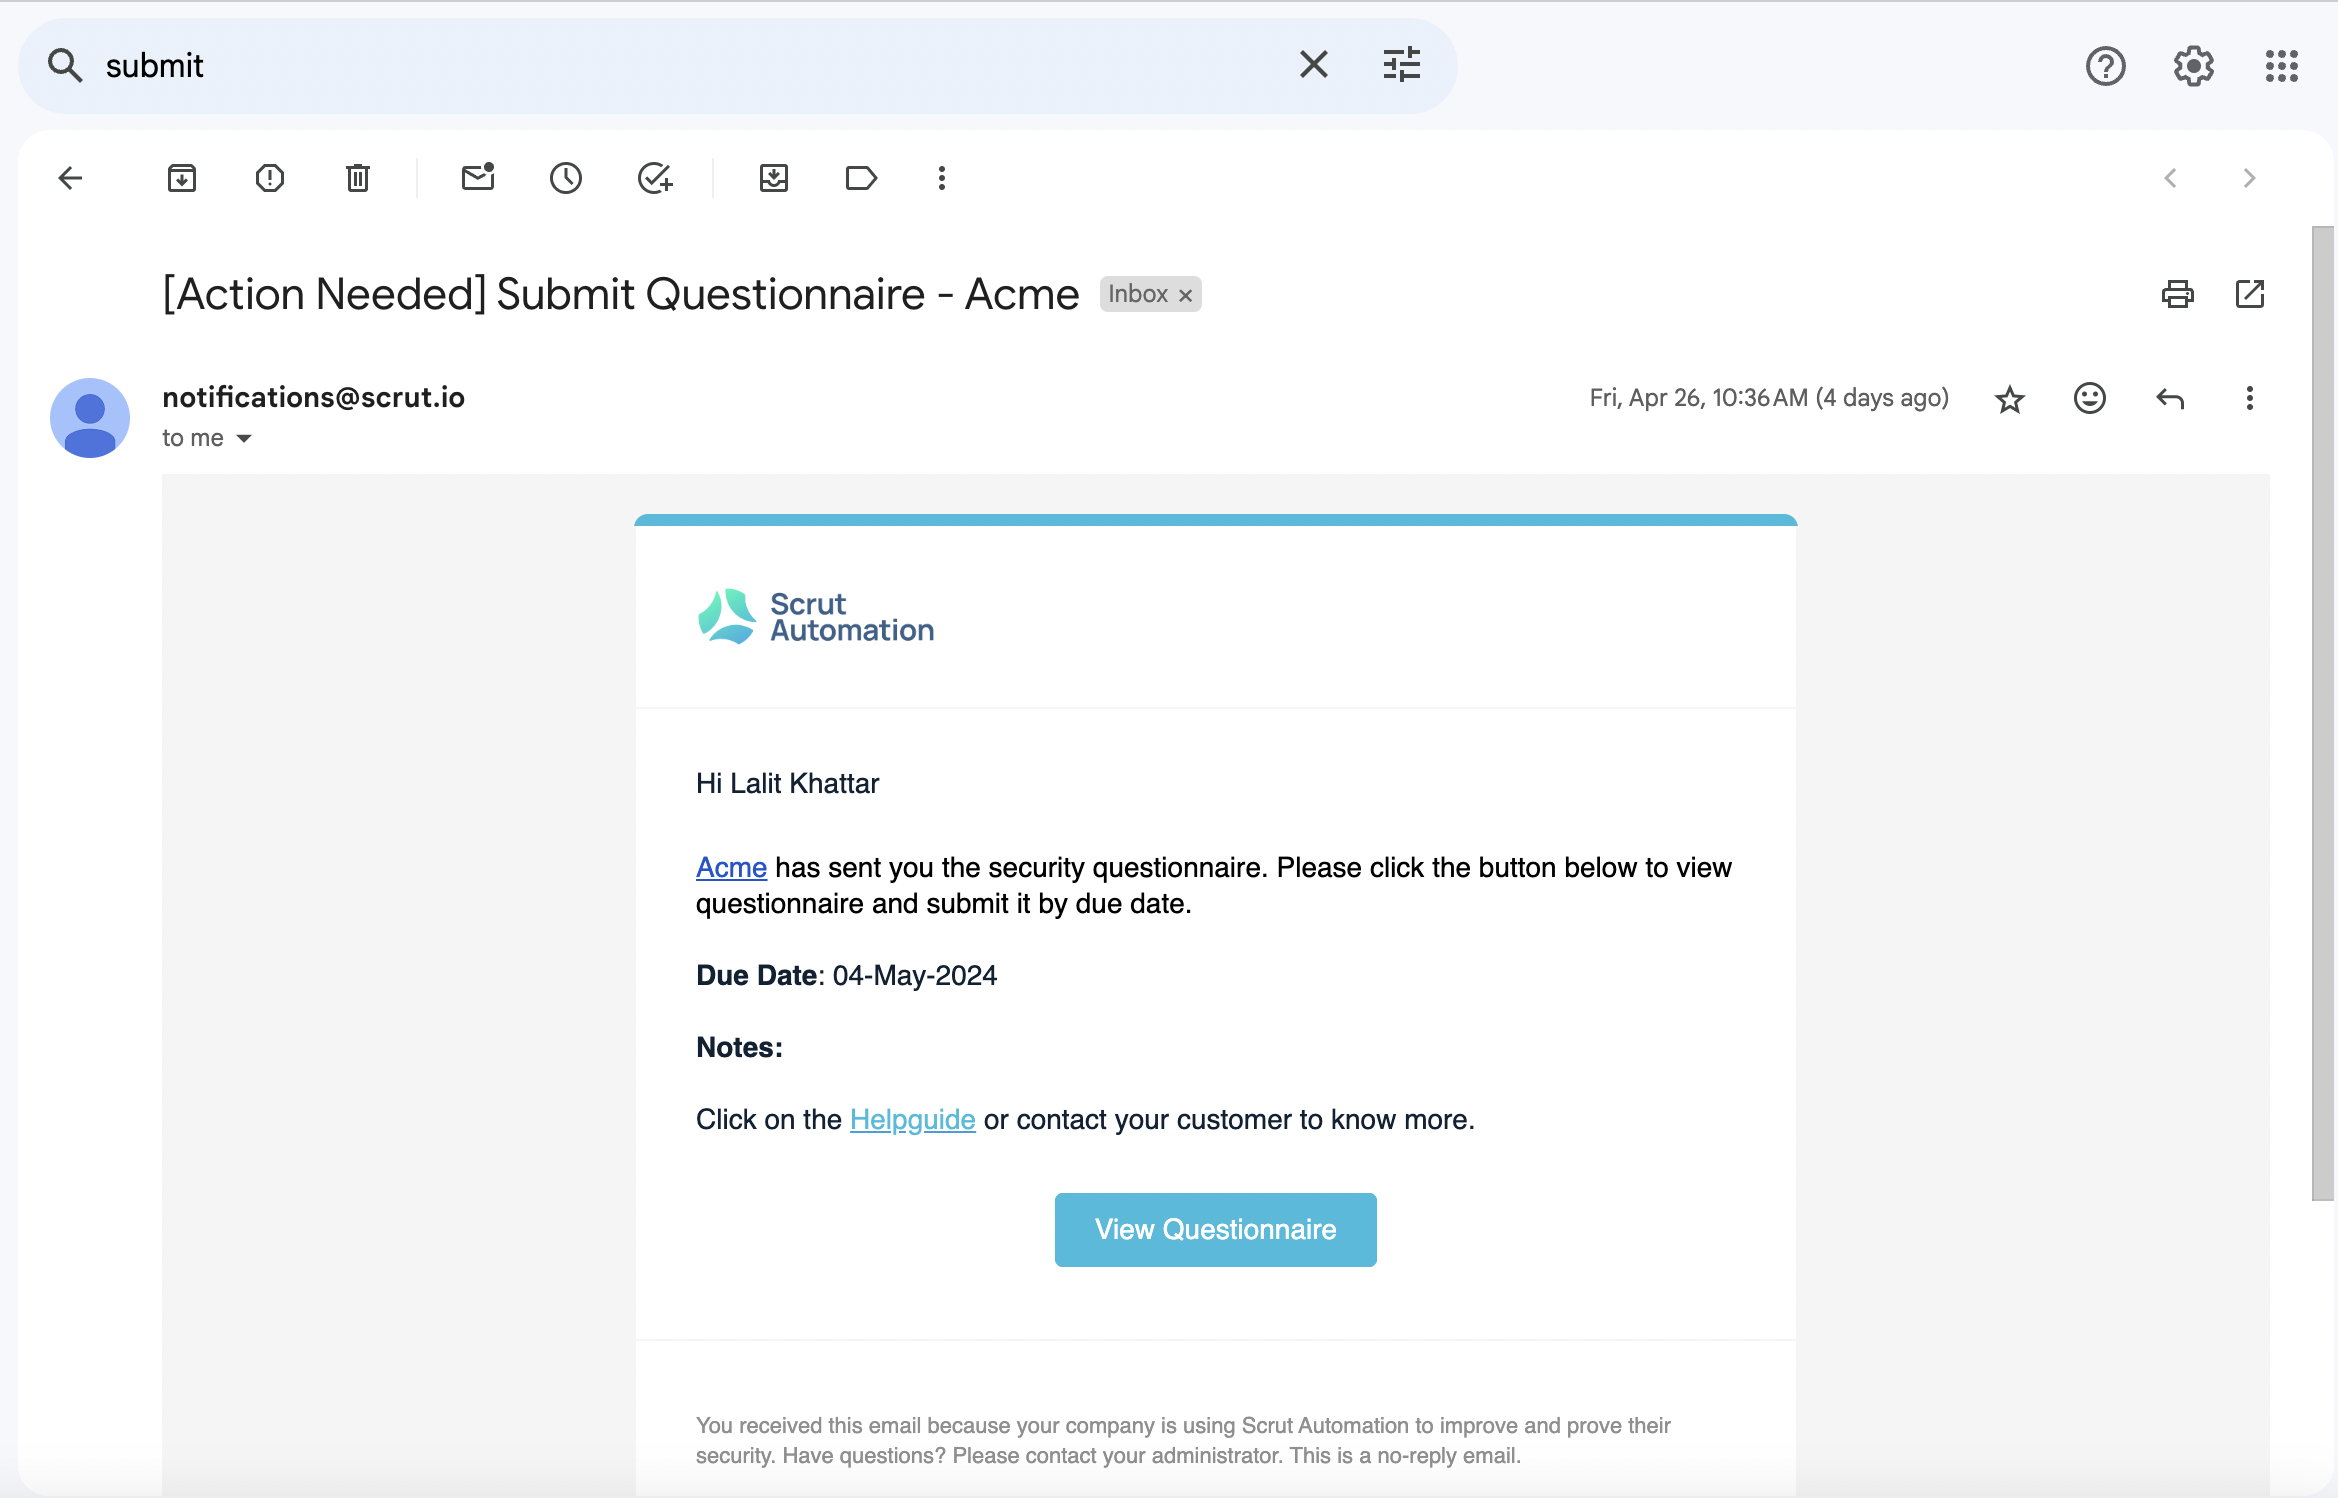Report this email as spam

270,178
